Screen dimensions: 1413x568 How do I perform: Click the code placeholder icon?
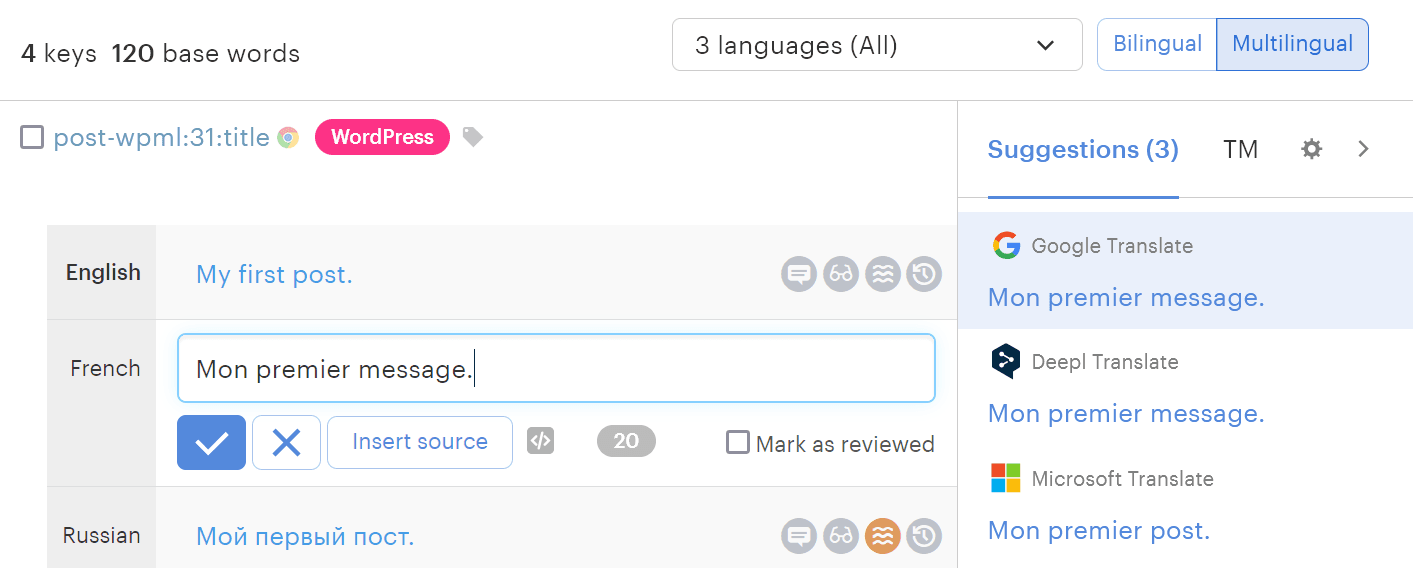tap(540, 441)
